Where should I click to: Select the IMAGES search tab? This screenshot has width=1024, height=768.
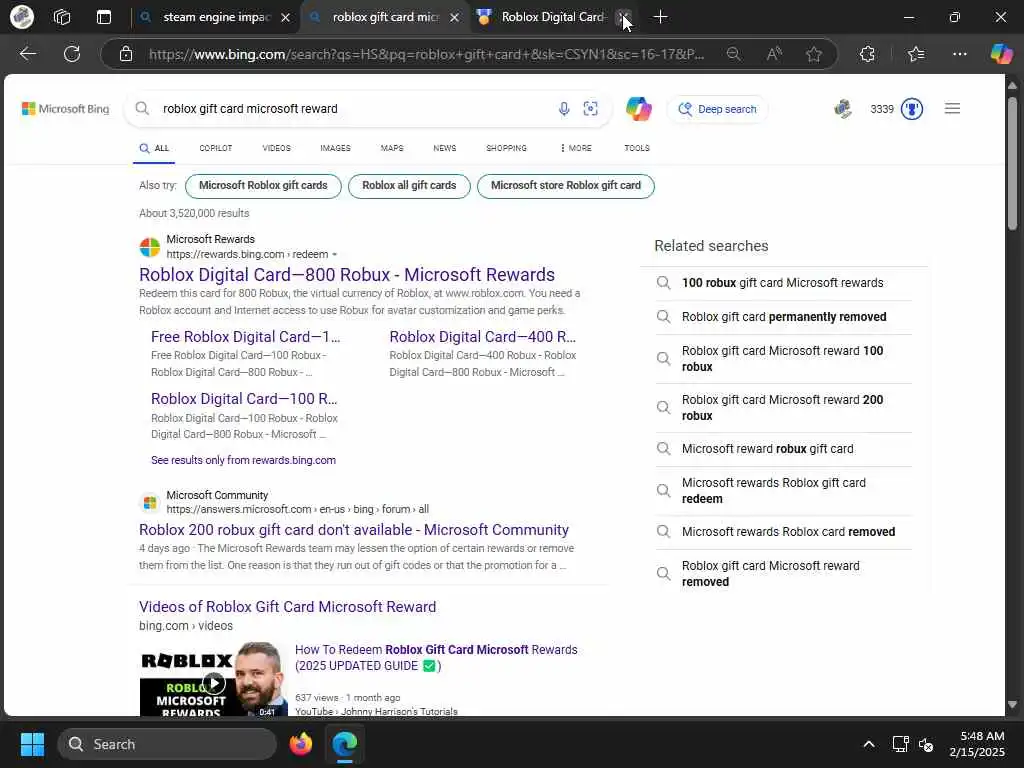coord(335,148)
